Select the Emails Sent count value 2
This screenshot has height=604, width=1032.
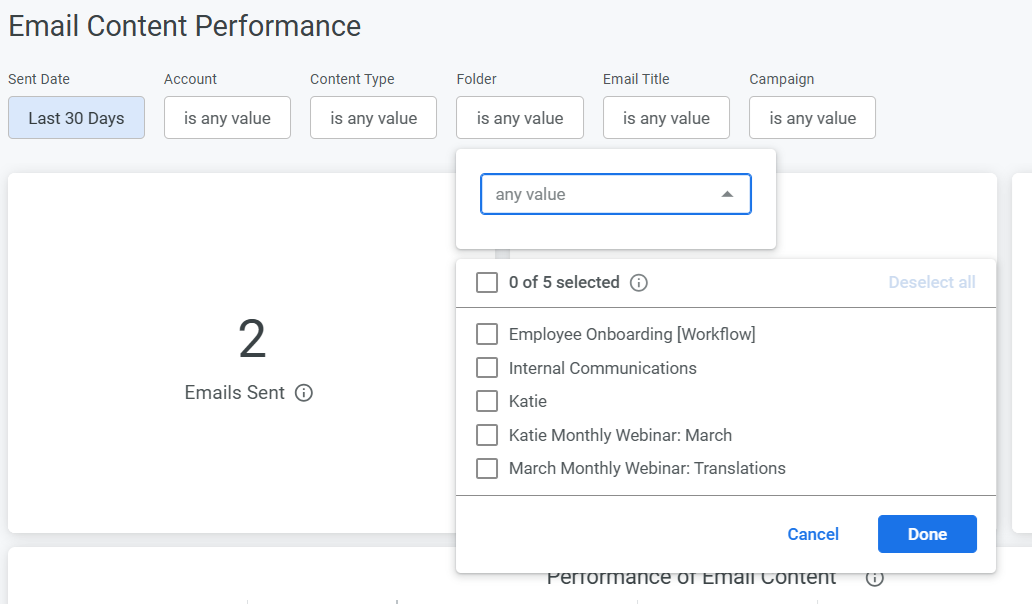click(x=252, y=339)
